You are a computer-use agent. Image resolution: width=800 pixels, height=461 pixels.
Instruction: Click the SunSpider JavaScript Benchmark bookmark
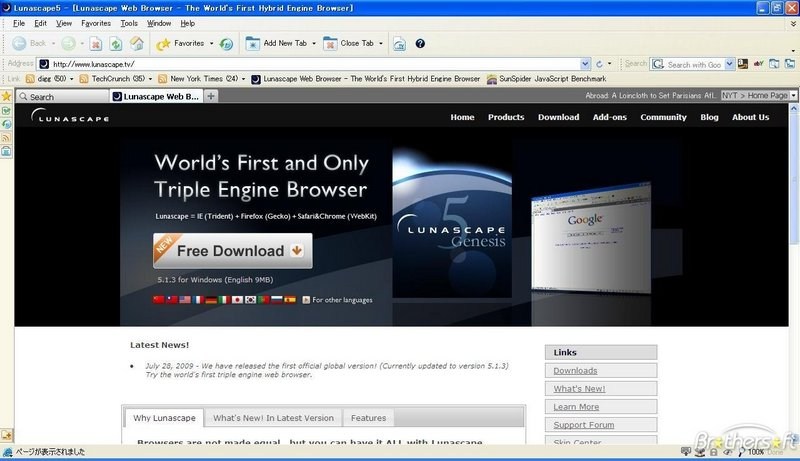(x=546, y=79)
